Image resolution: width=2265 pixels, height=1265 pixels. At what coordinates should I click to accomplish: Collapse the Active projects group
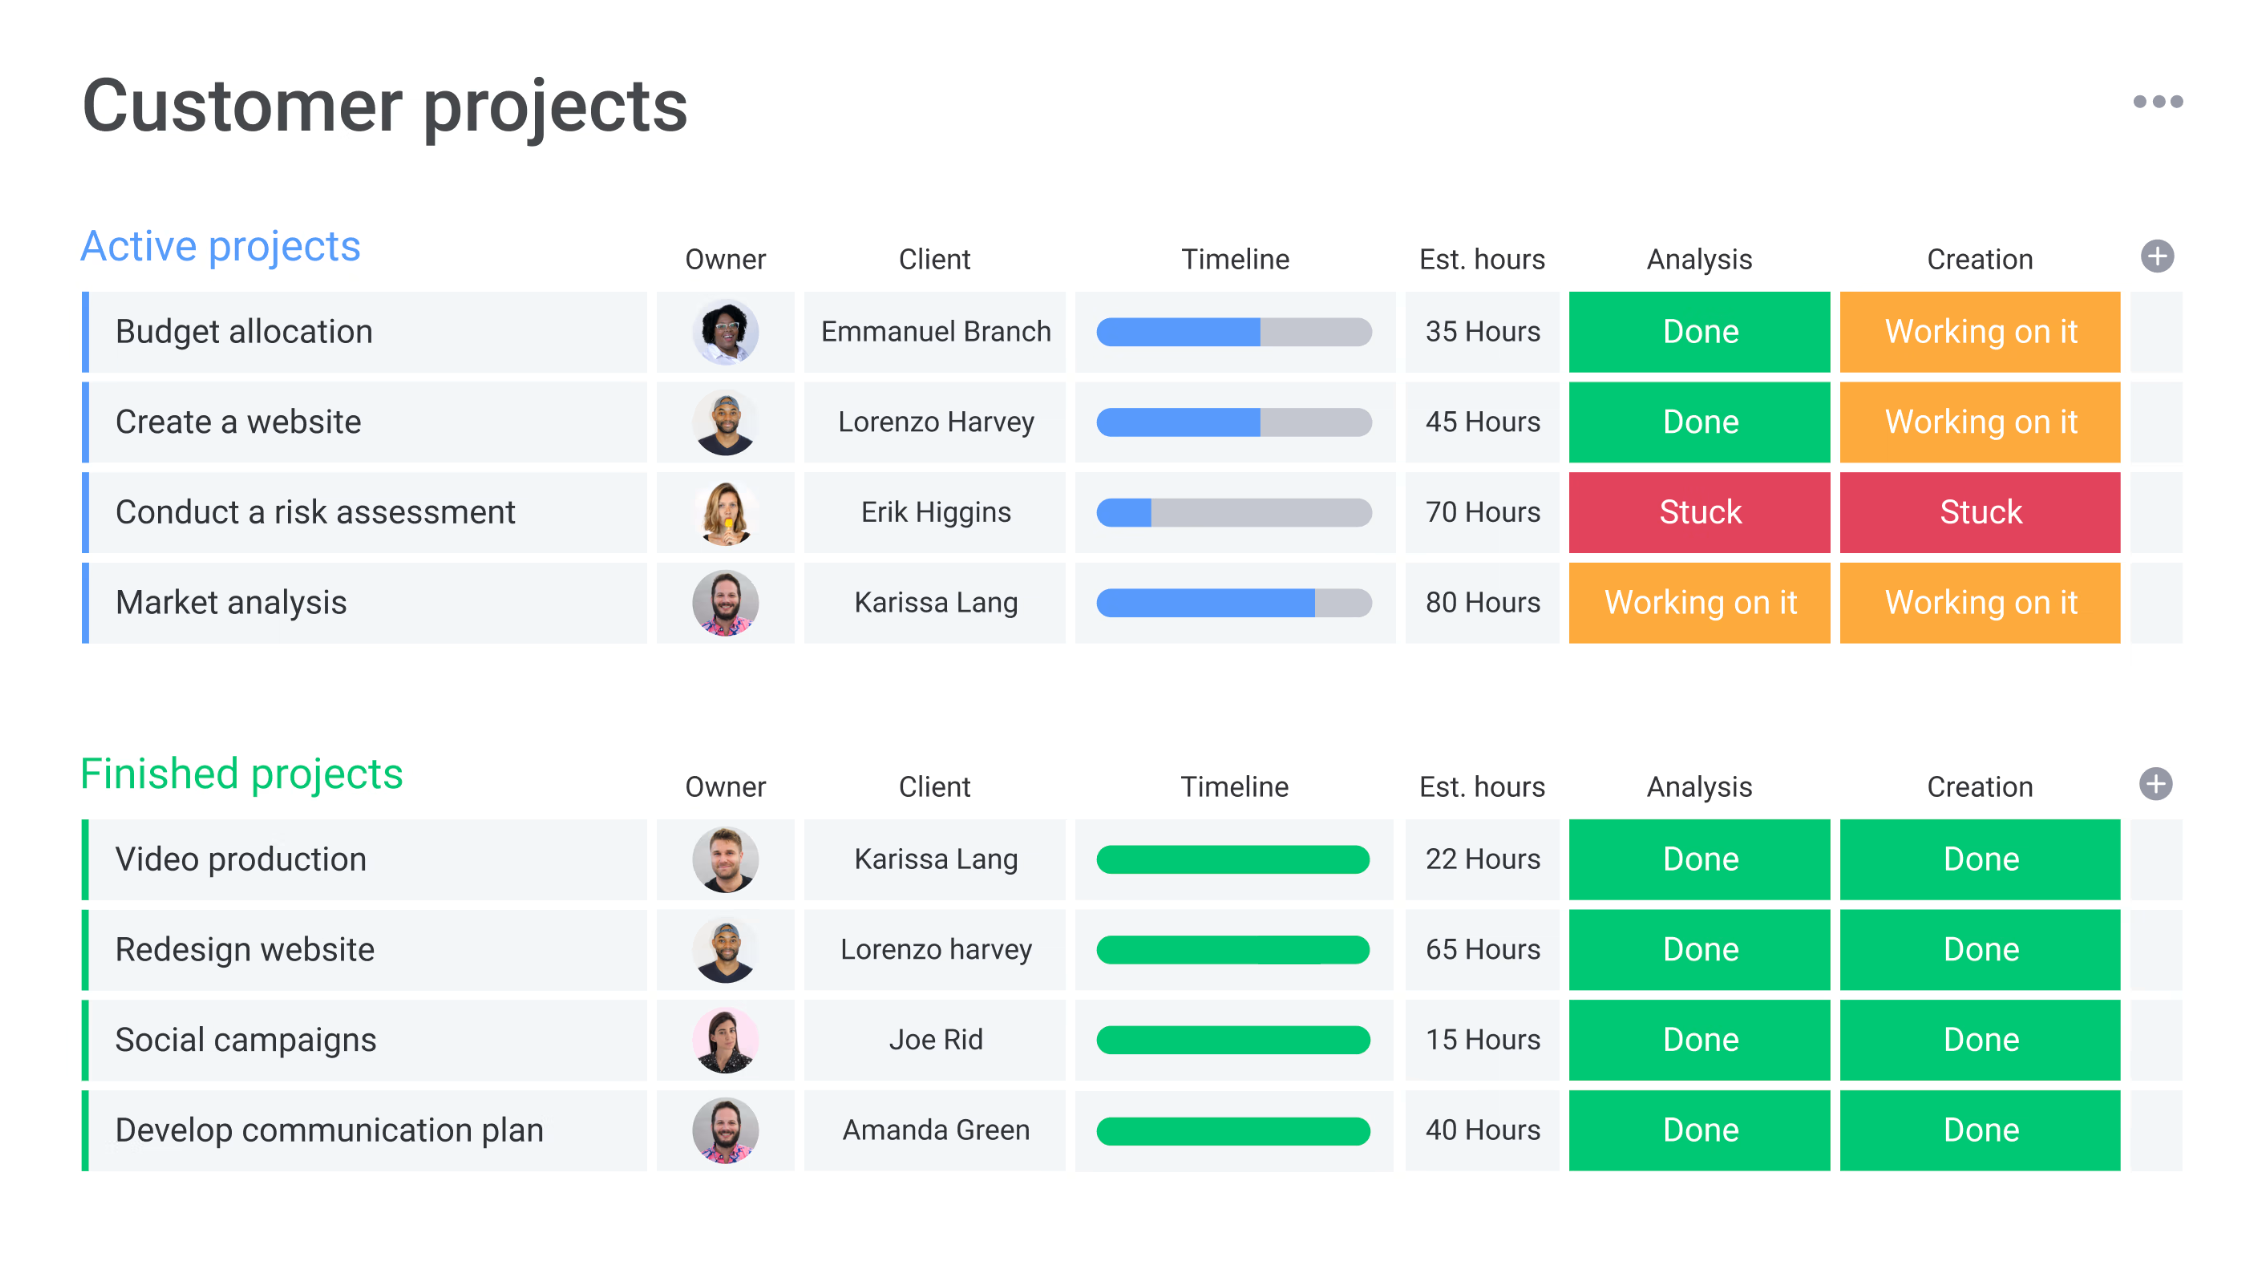pos(220,245)
